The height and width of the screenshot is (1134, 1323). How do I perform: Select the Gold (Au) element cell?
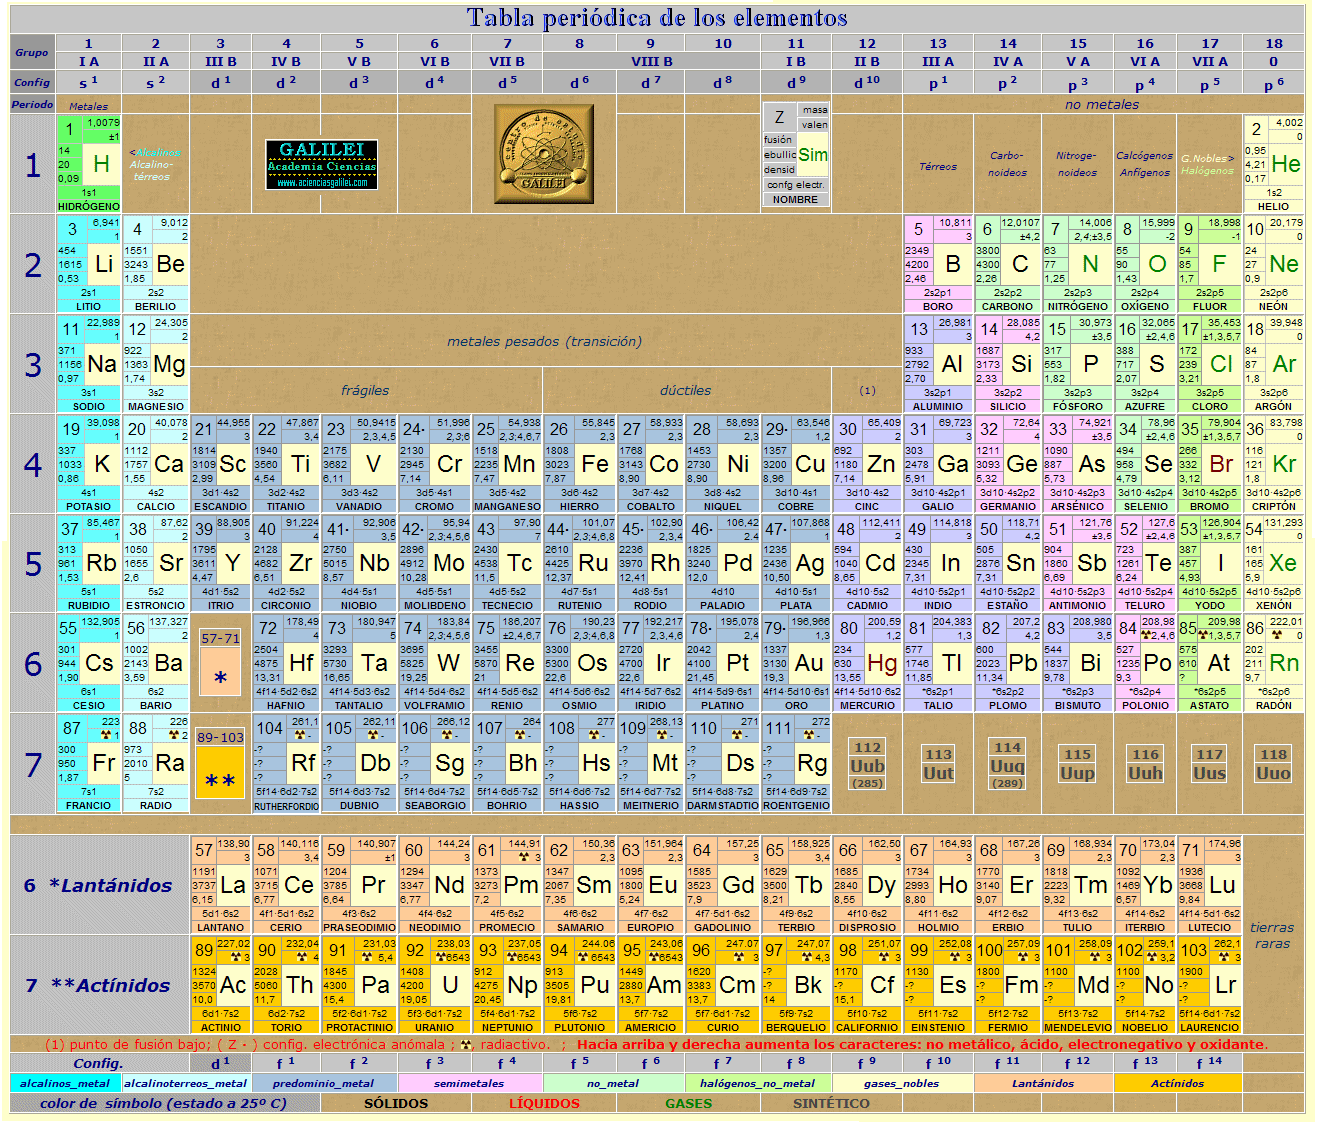pyautogui.click(x=796, y=663)
